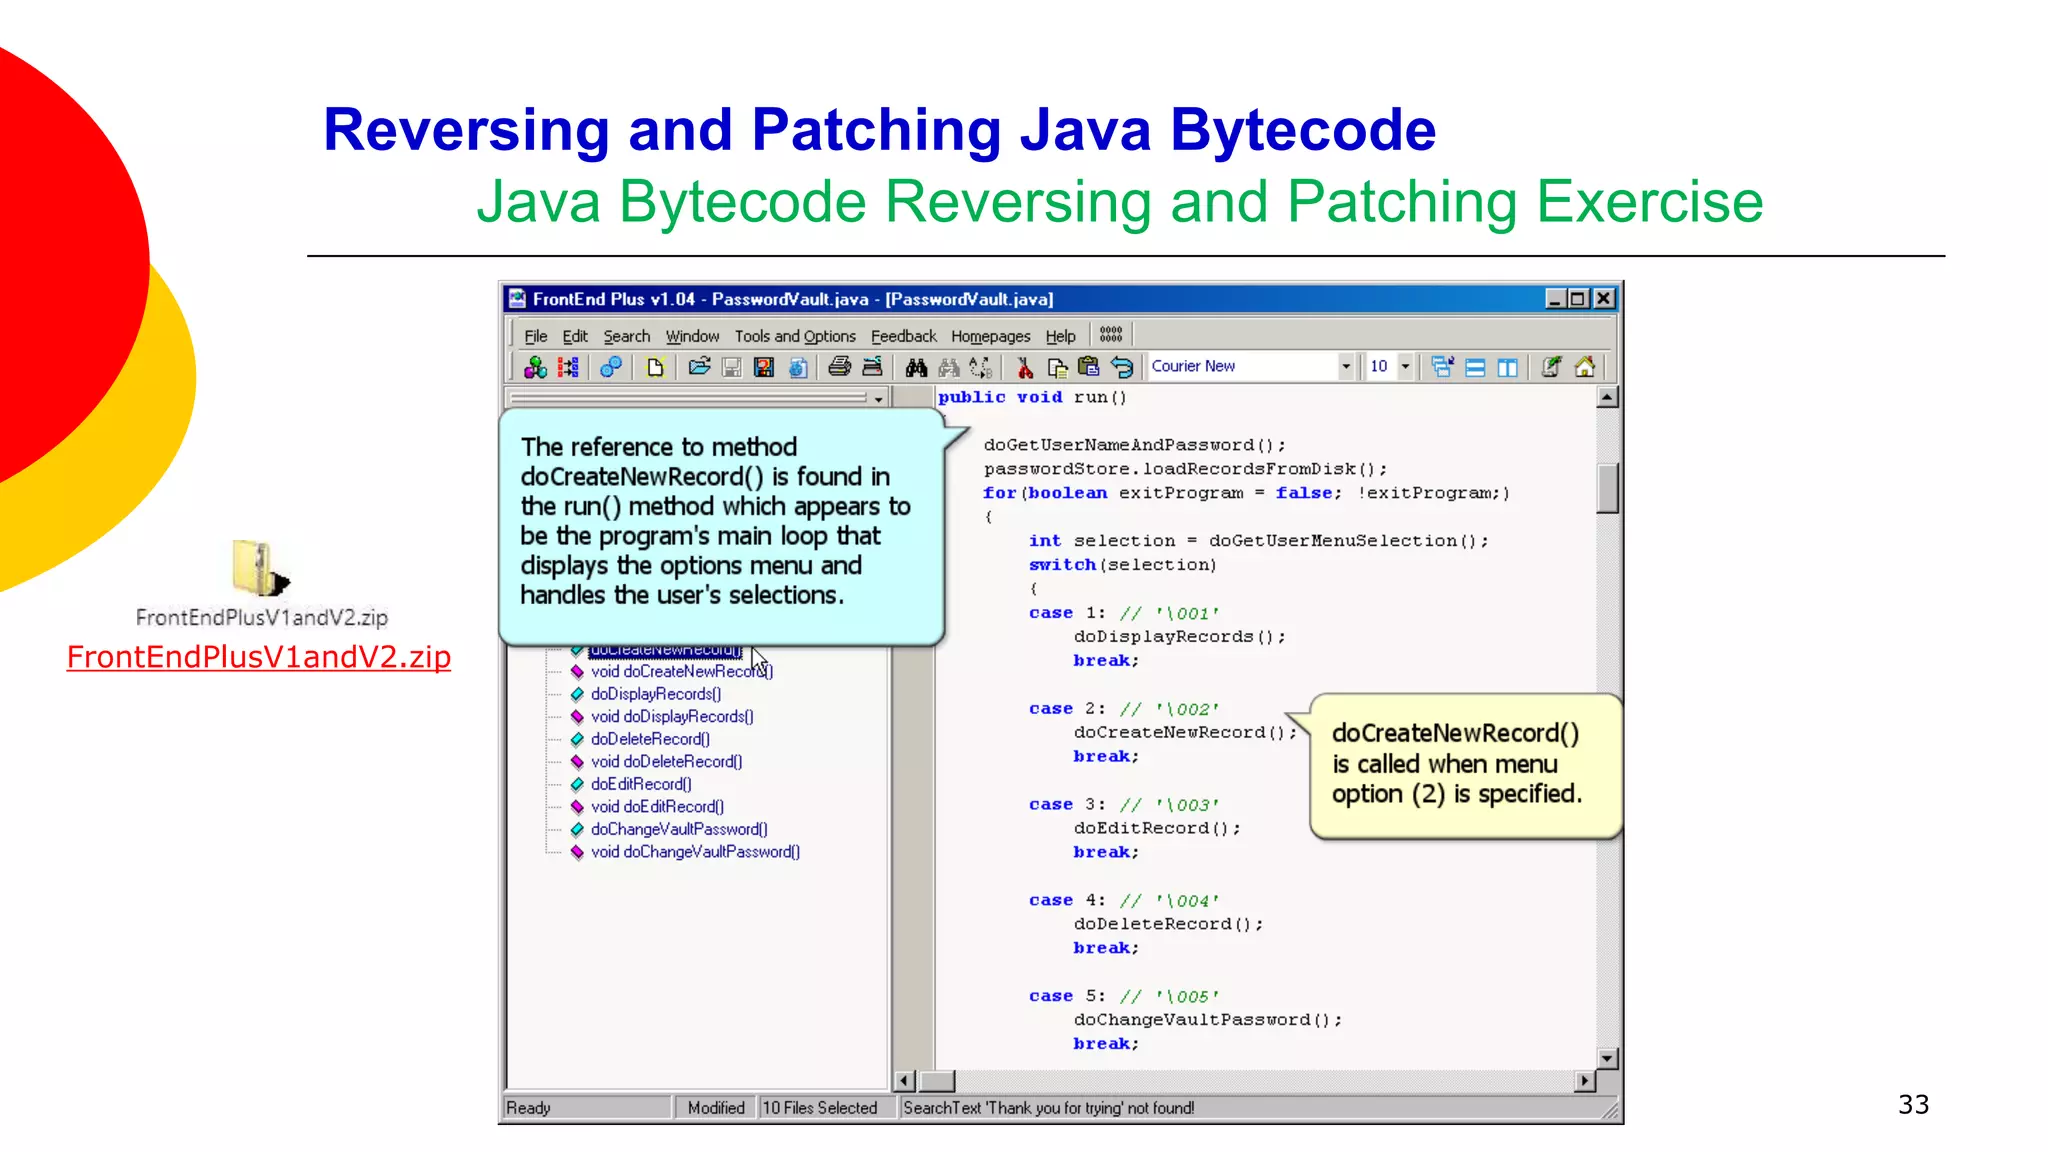Image resolution: width=2048 pixels, height=1152 pixels.
Task: Click the red-blue tree structure toolbar icon
Action: pos(568,367)
